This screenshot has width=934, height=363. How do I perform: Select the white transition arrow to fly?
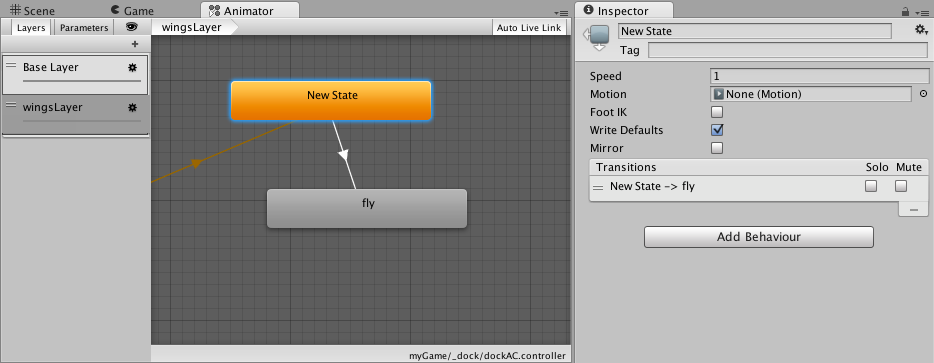click(x=344, y=155)
